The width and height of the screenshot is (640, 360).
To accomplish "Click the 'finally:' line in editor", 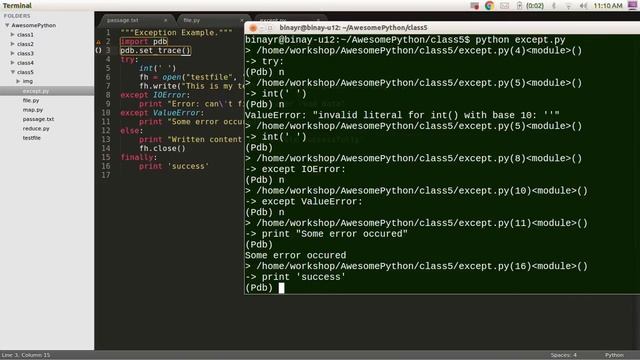I will [138, 158].
